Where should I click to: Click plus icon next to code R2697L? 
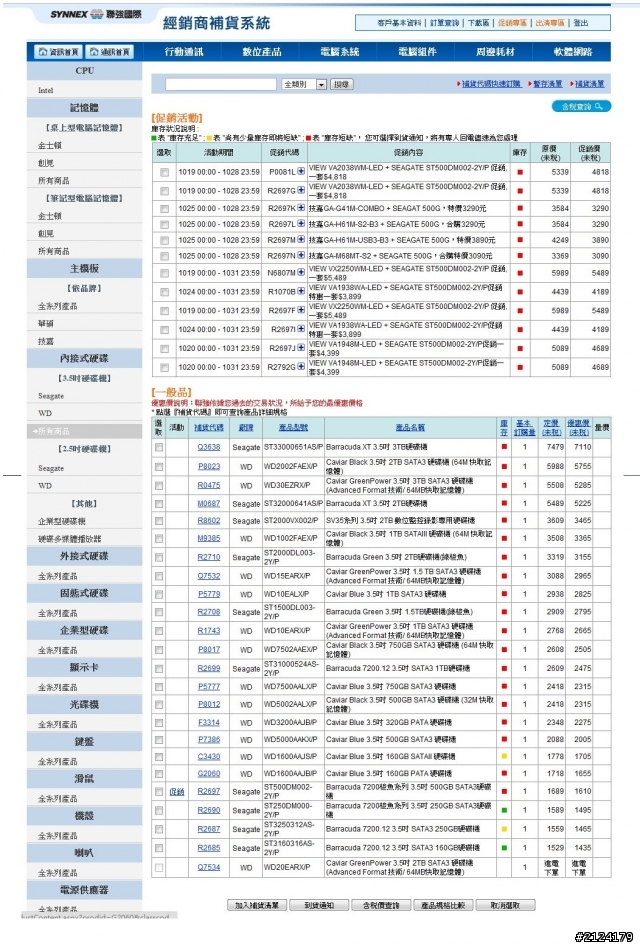pyautogui.click(x=301, y=224)
